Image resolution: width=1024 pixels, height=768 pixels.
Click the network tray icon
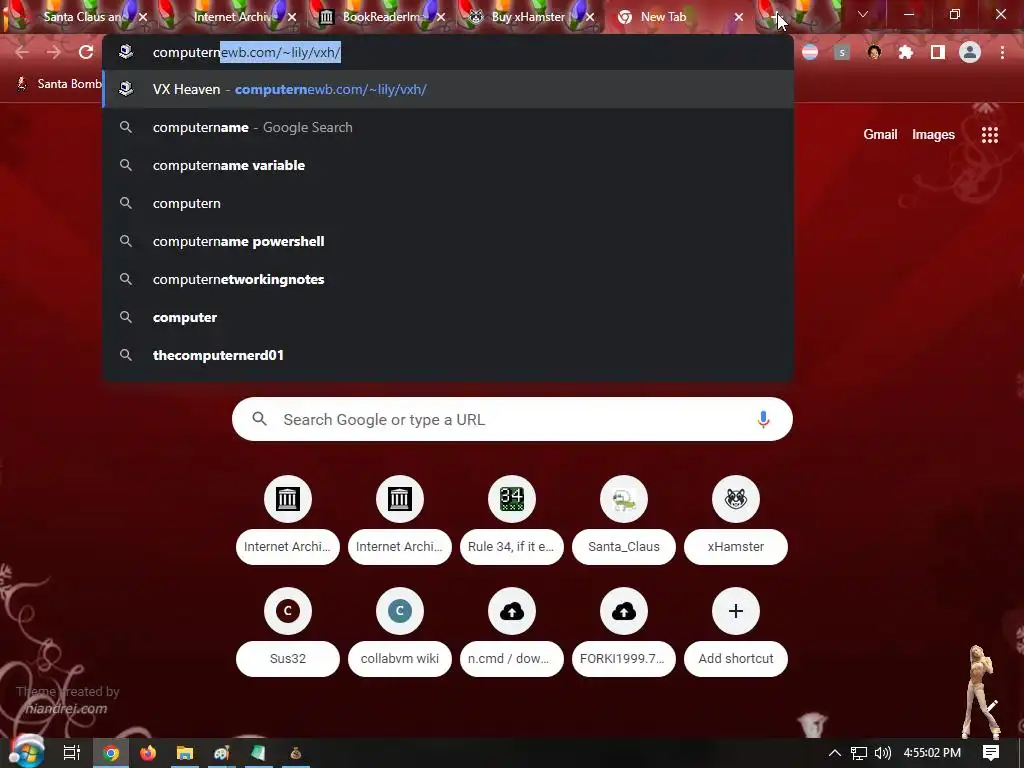click(x=858, y=753)
